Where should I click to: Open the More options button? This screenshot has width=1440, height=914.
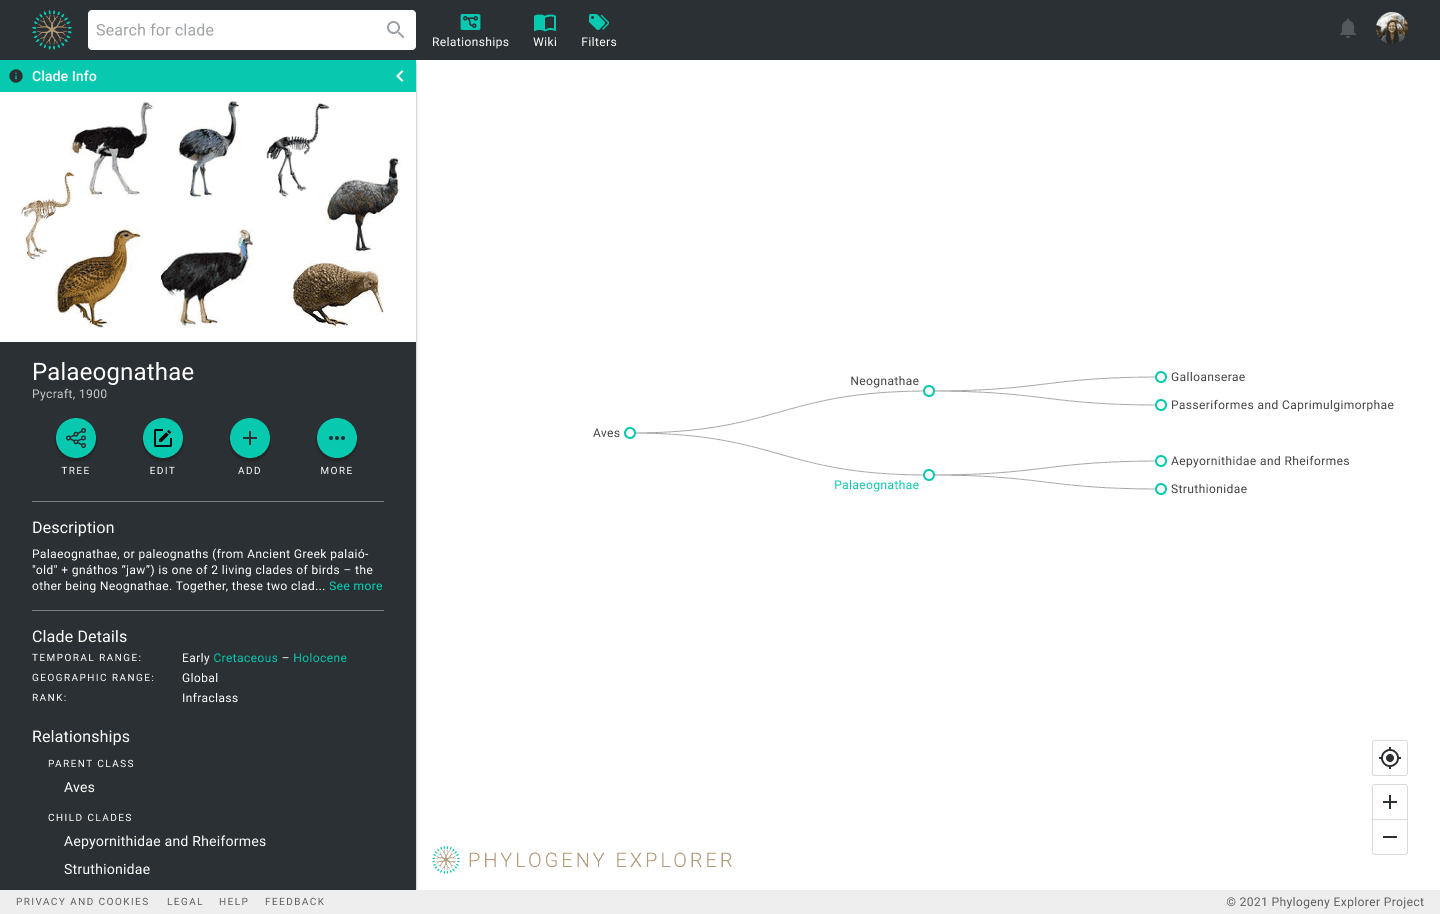click(337, 438)
